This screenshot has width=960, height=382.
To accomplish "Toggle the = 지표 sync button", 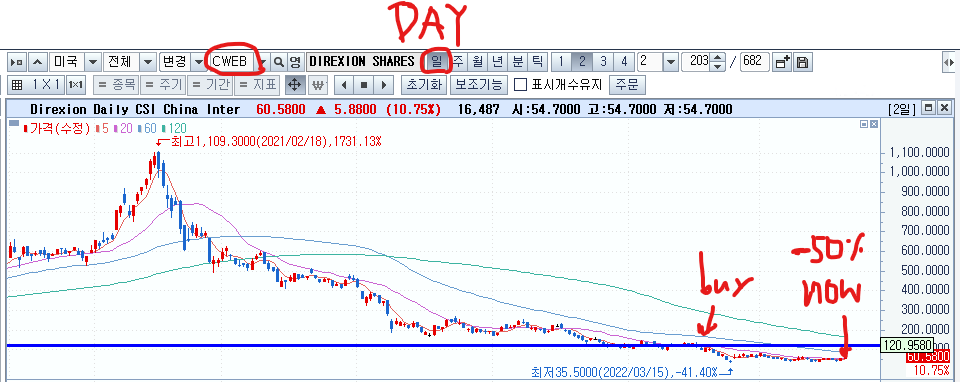I will (x=257, y=84).
